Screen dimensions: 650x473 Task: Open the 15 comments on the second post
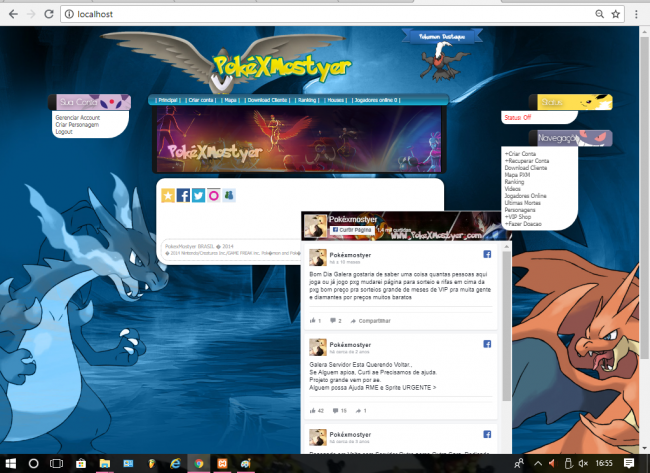(x=340, y=410)
